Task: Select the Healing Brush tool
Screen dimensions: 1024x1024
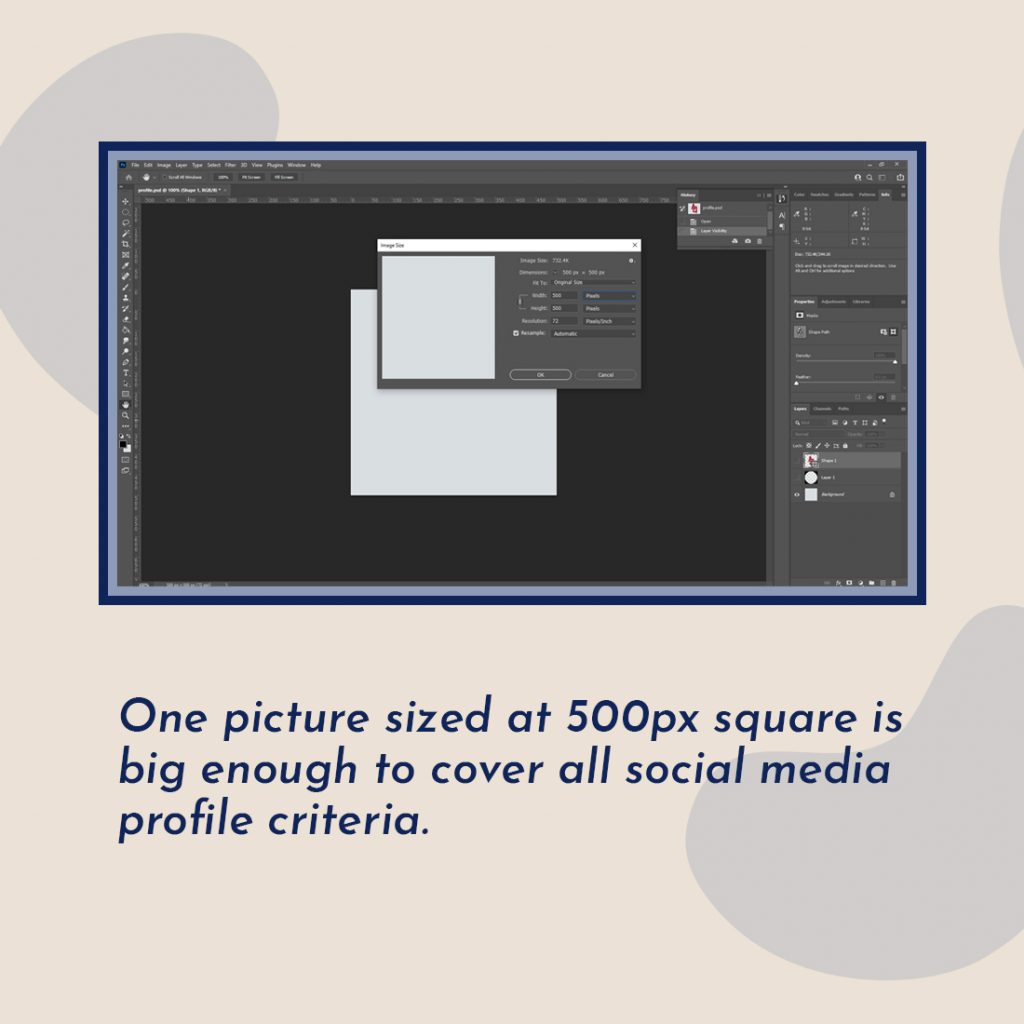Action: 125,276
